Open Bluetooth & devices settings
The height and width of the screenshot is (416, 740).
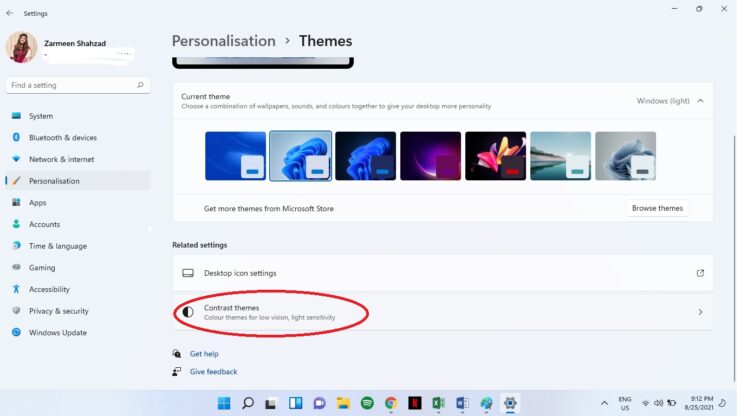(62, 137)
